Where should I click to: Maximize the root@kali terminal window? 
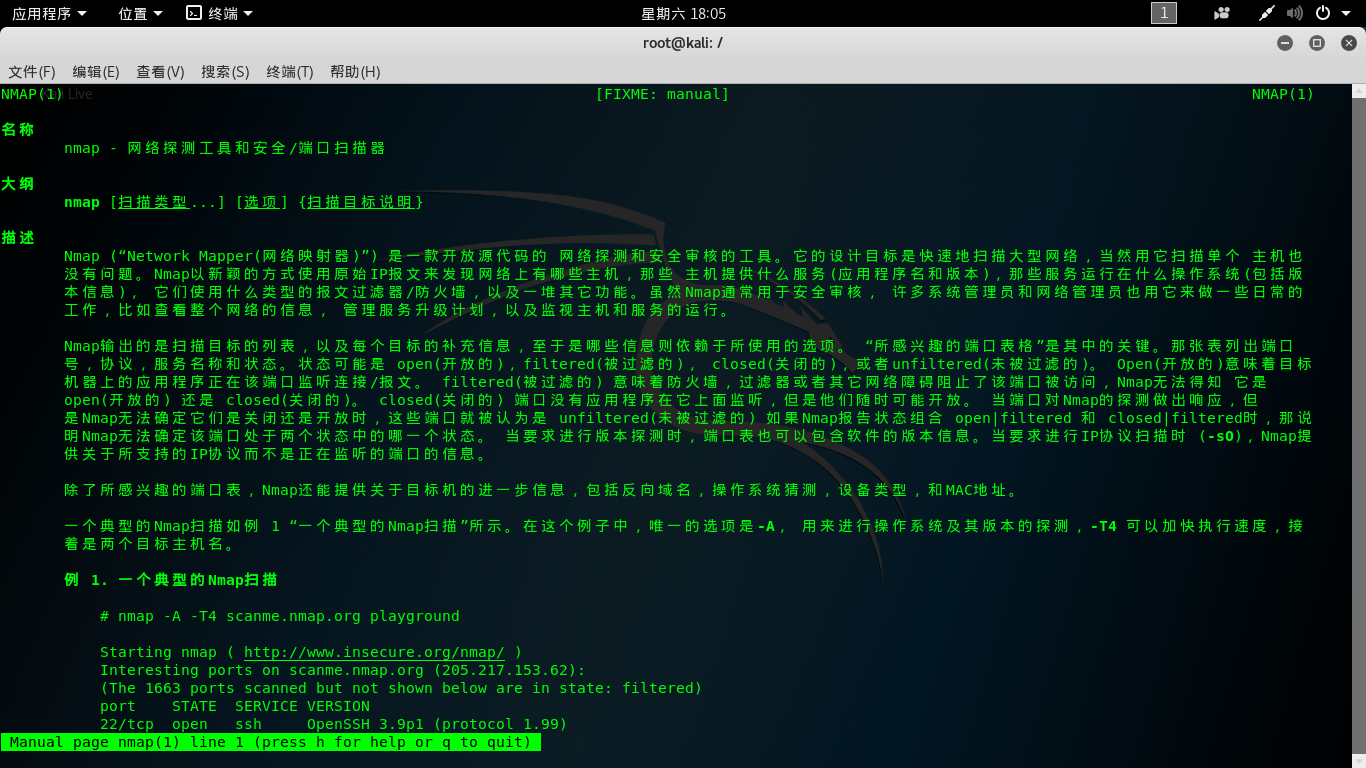point(1317,43)
